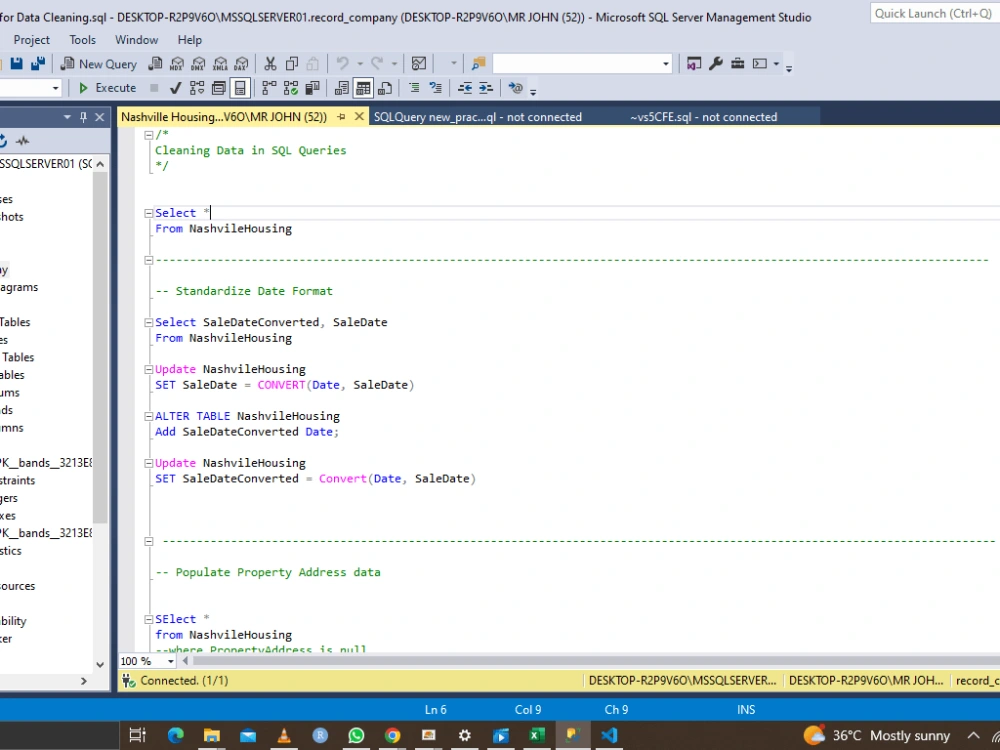Click the editor horizontal scrollbar

coord(596,661)
